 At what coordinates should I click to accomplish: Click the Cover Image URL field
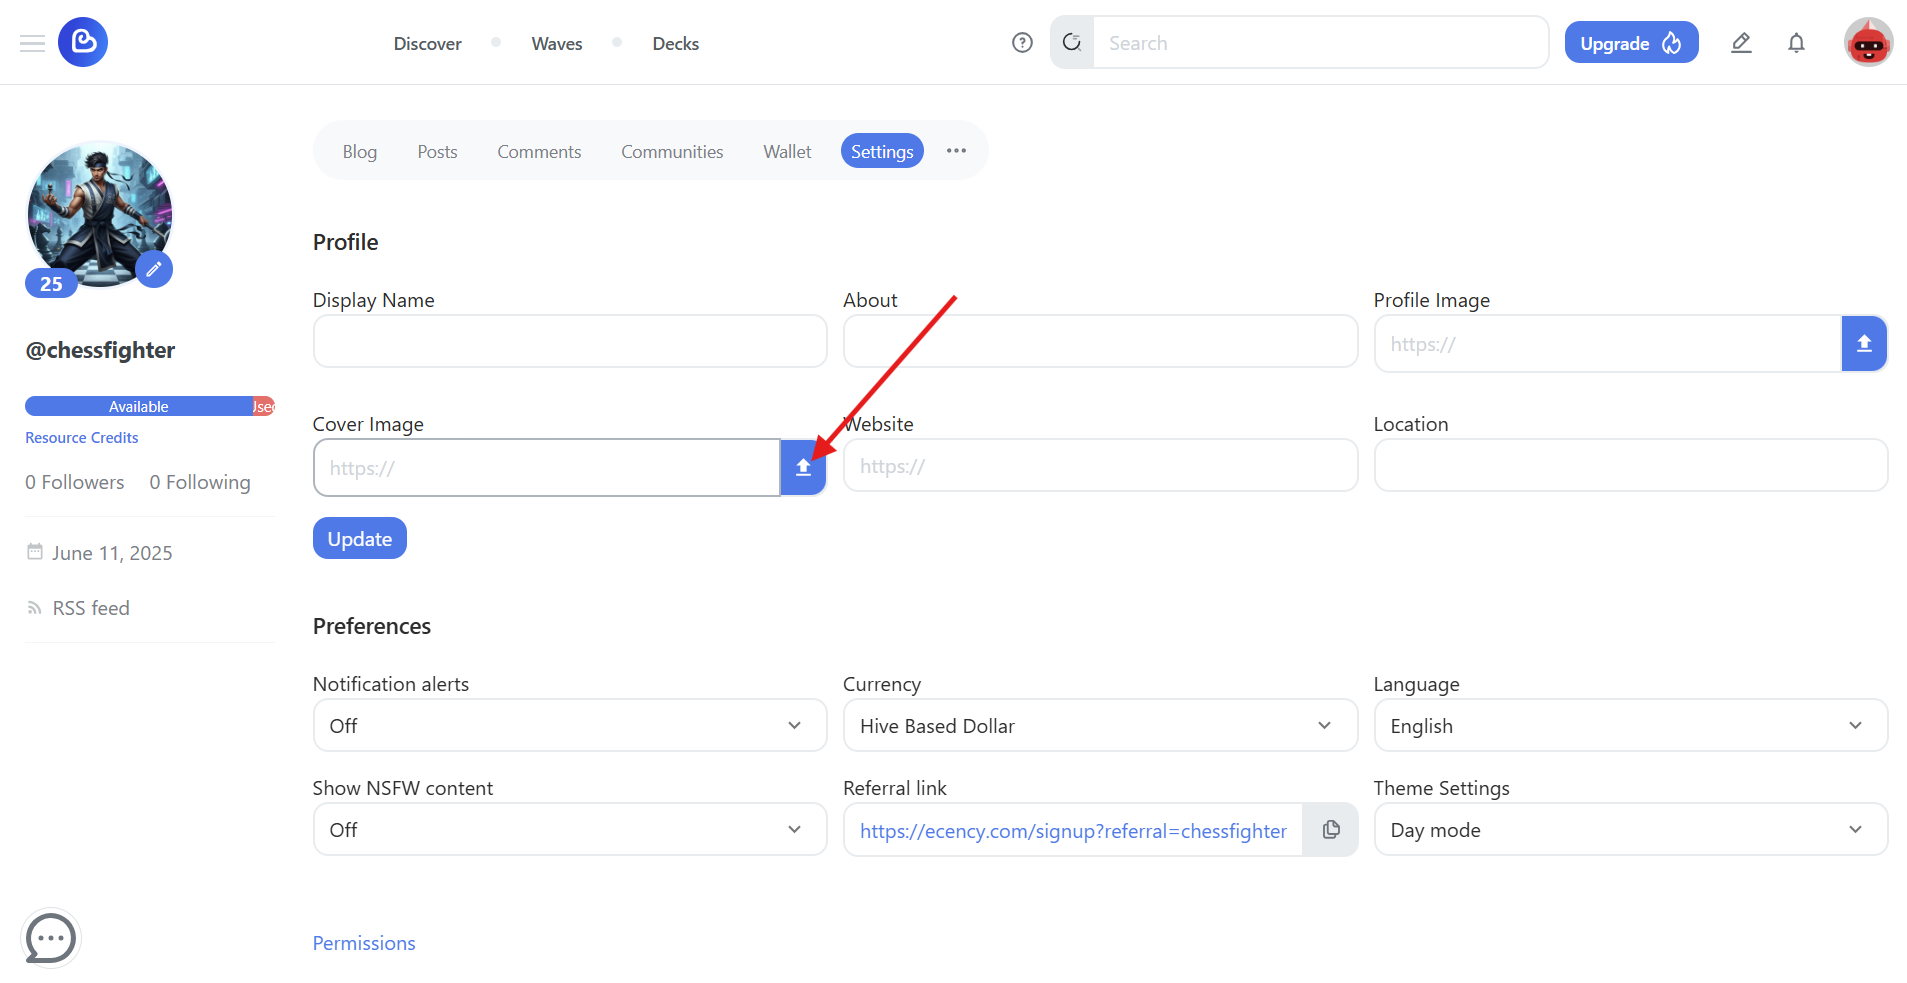point(547,467)
